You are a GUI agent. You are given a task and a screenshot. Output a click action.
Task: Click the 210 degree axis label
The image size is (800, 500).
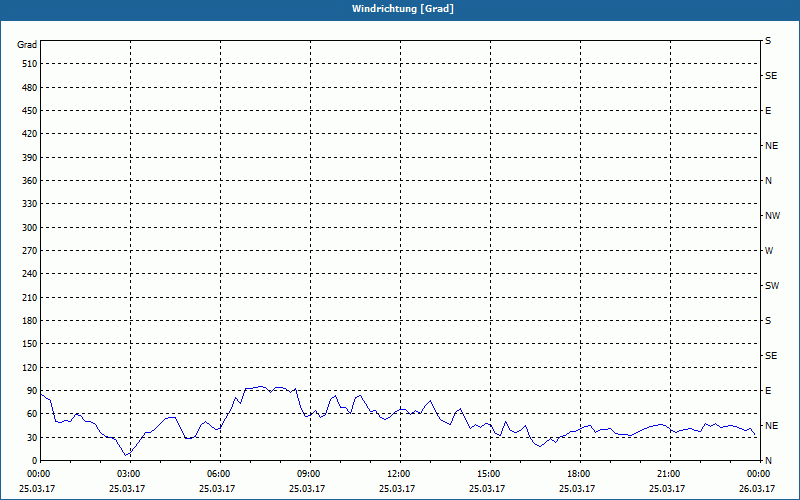click(x=30, y=297)
